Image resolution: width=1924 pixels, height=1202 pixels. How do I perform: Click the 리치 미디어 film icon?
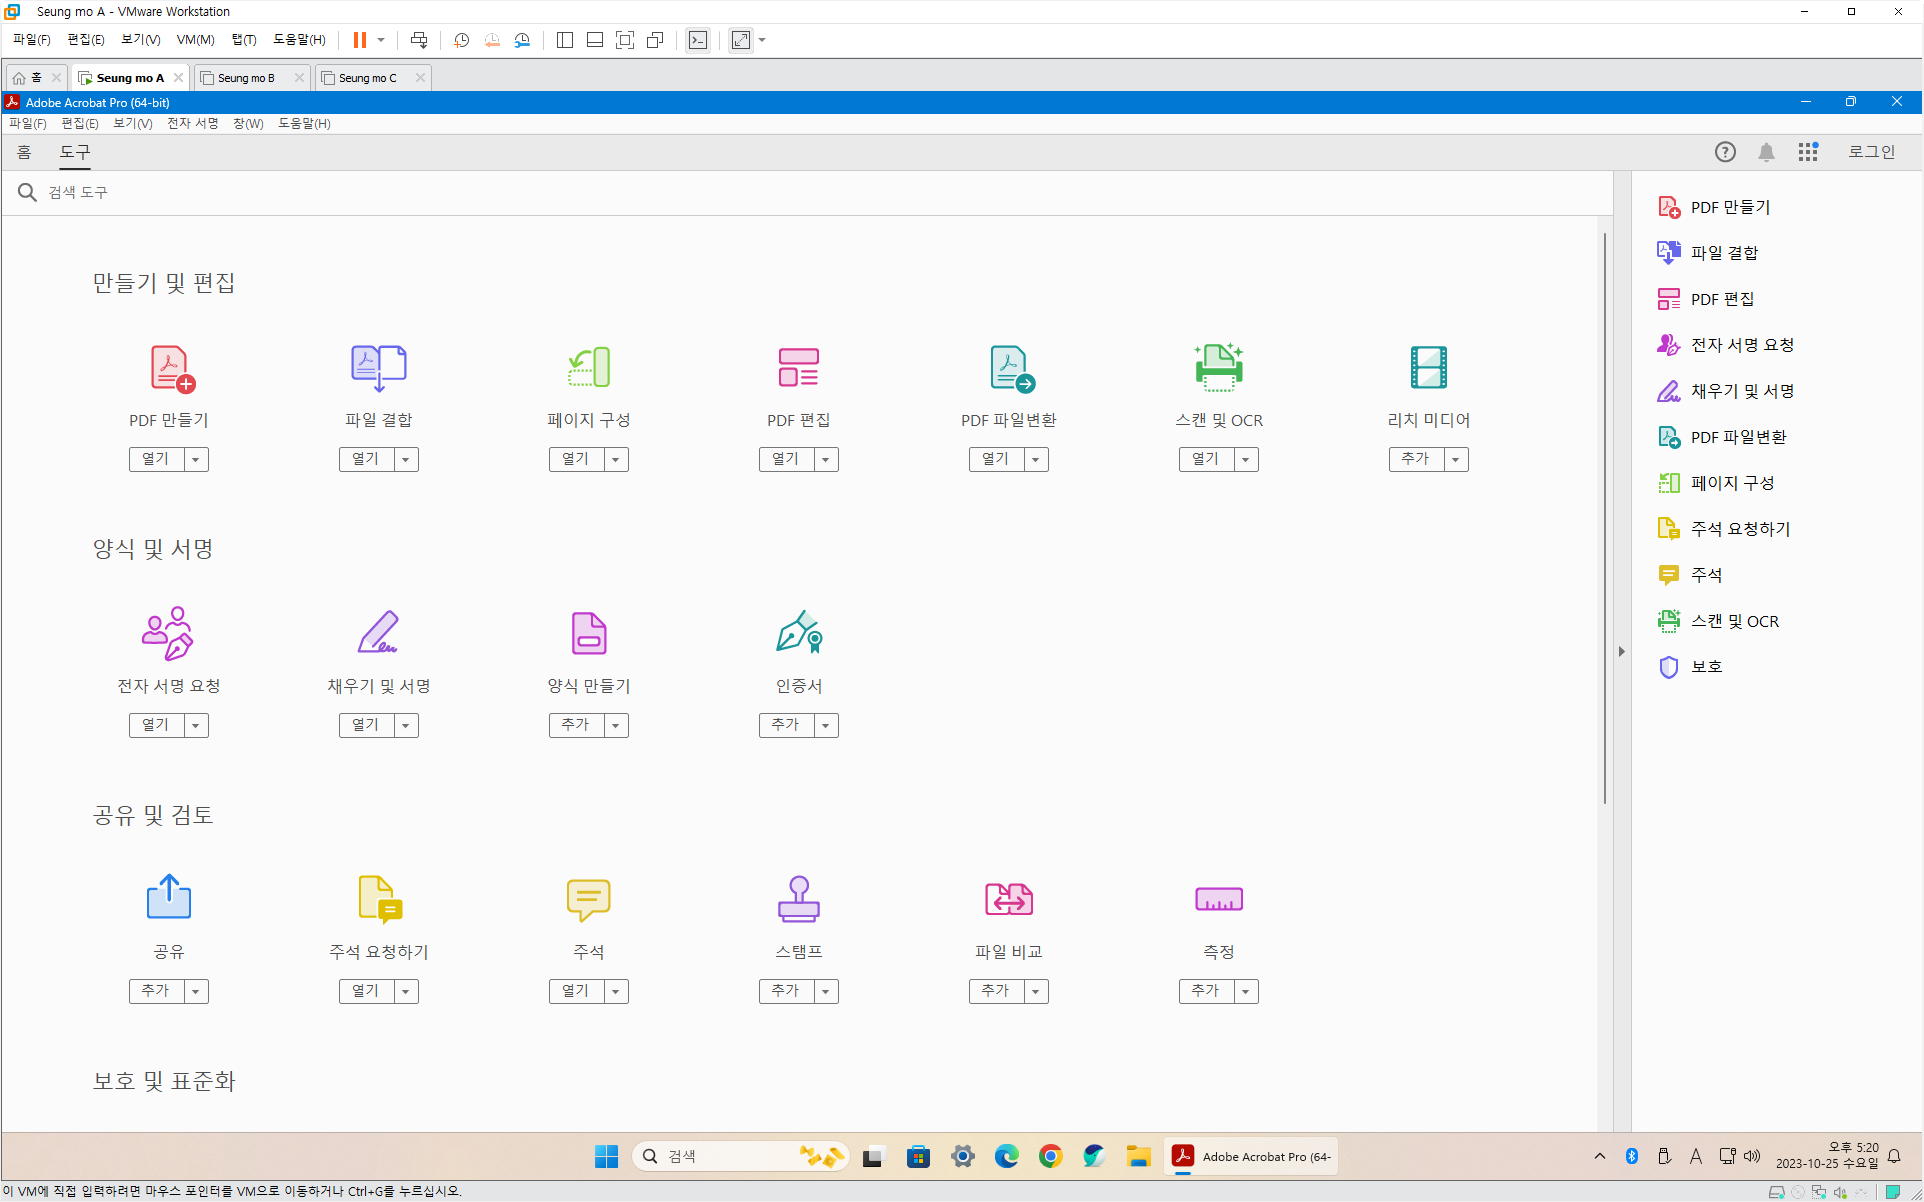[x=1428, y=368]
